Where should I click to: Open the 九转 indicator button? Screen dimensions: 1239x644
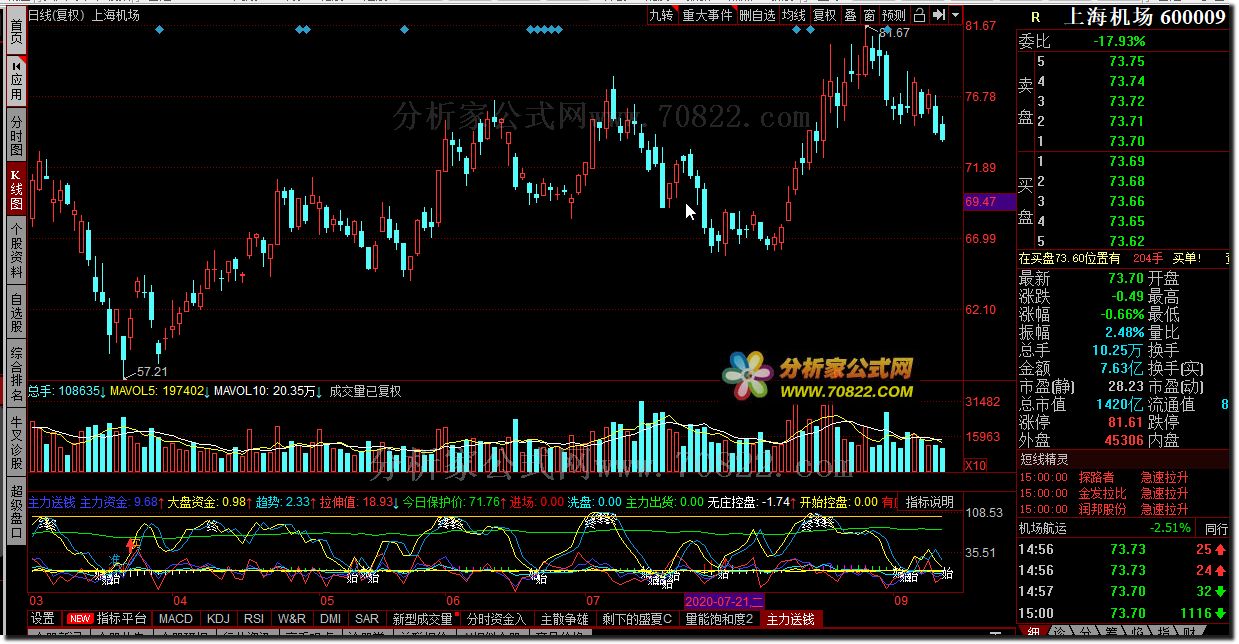point(661,15)
